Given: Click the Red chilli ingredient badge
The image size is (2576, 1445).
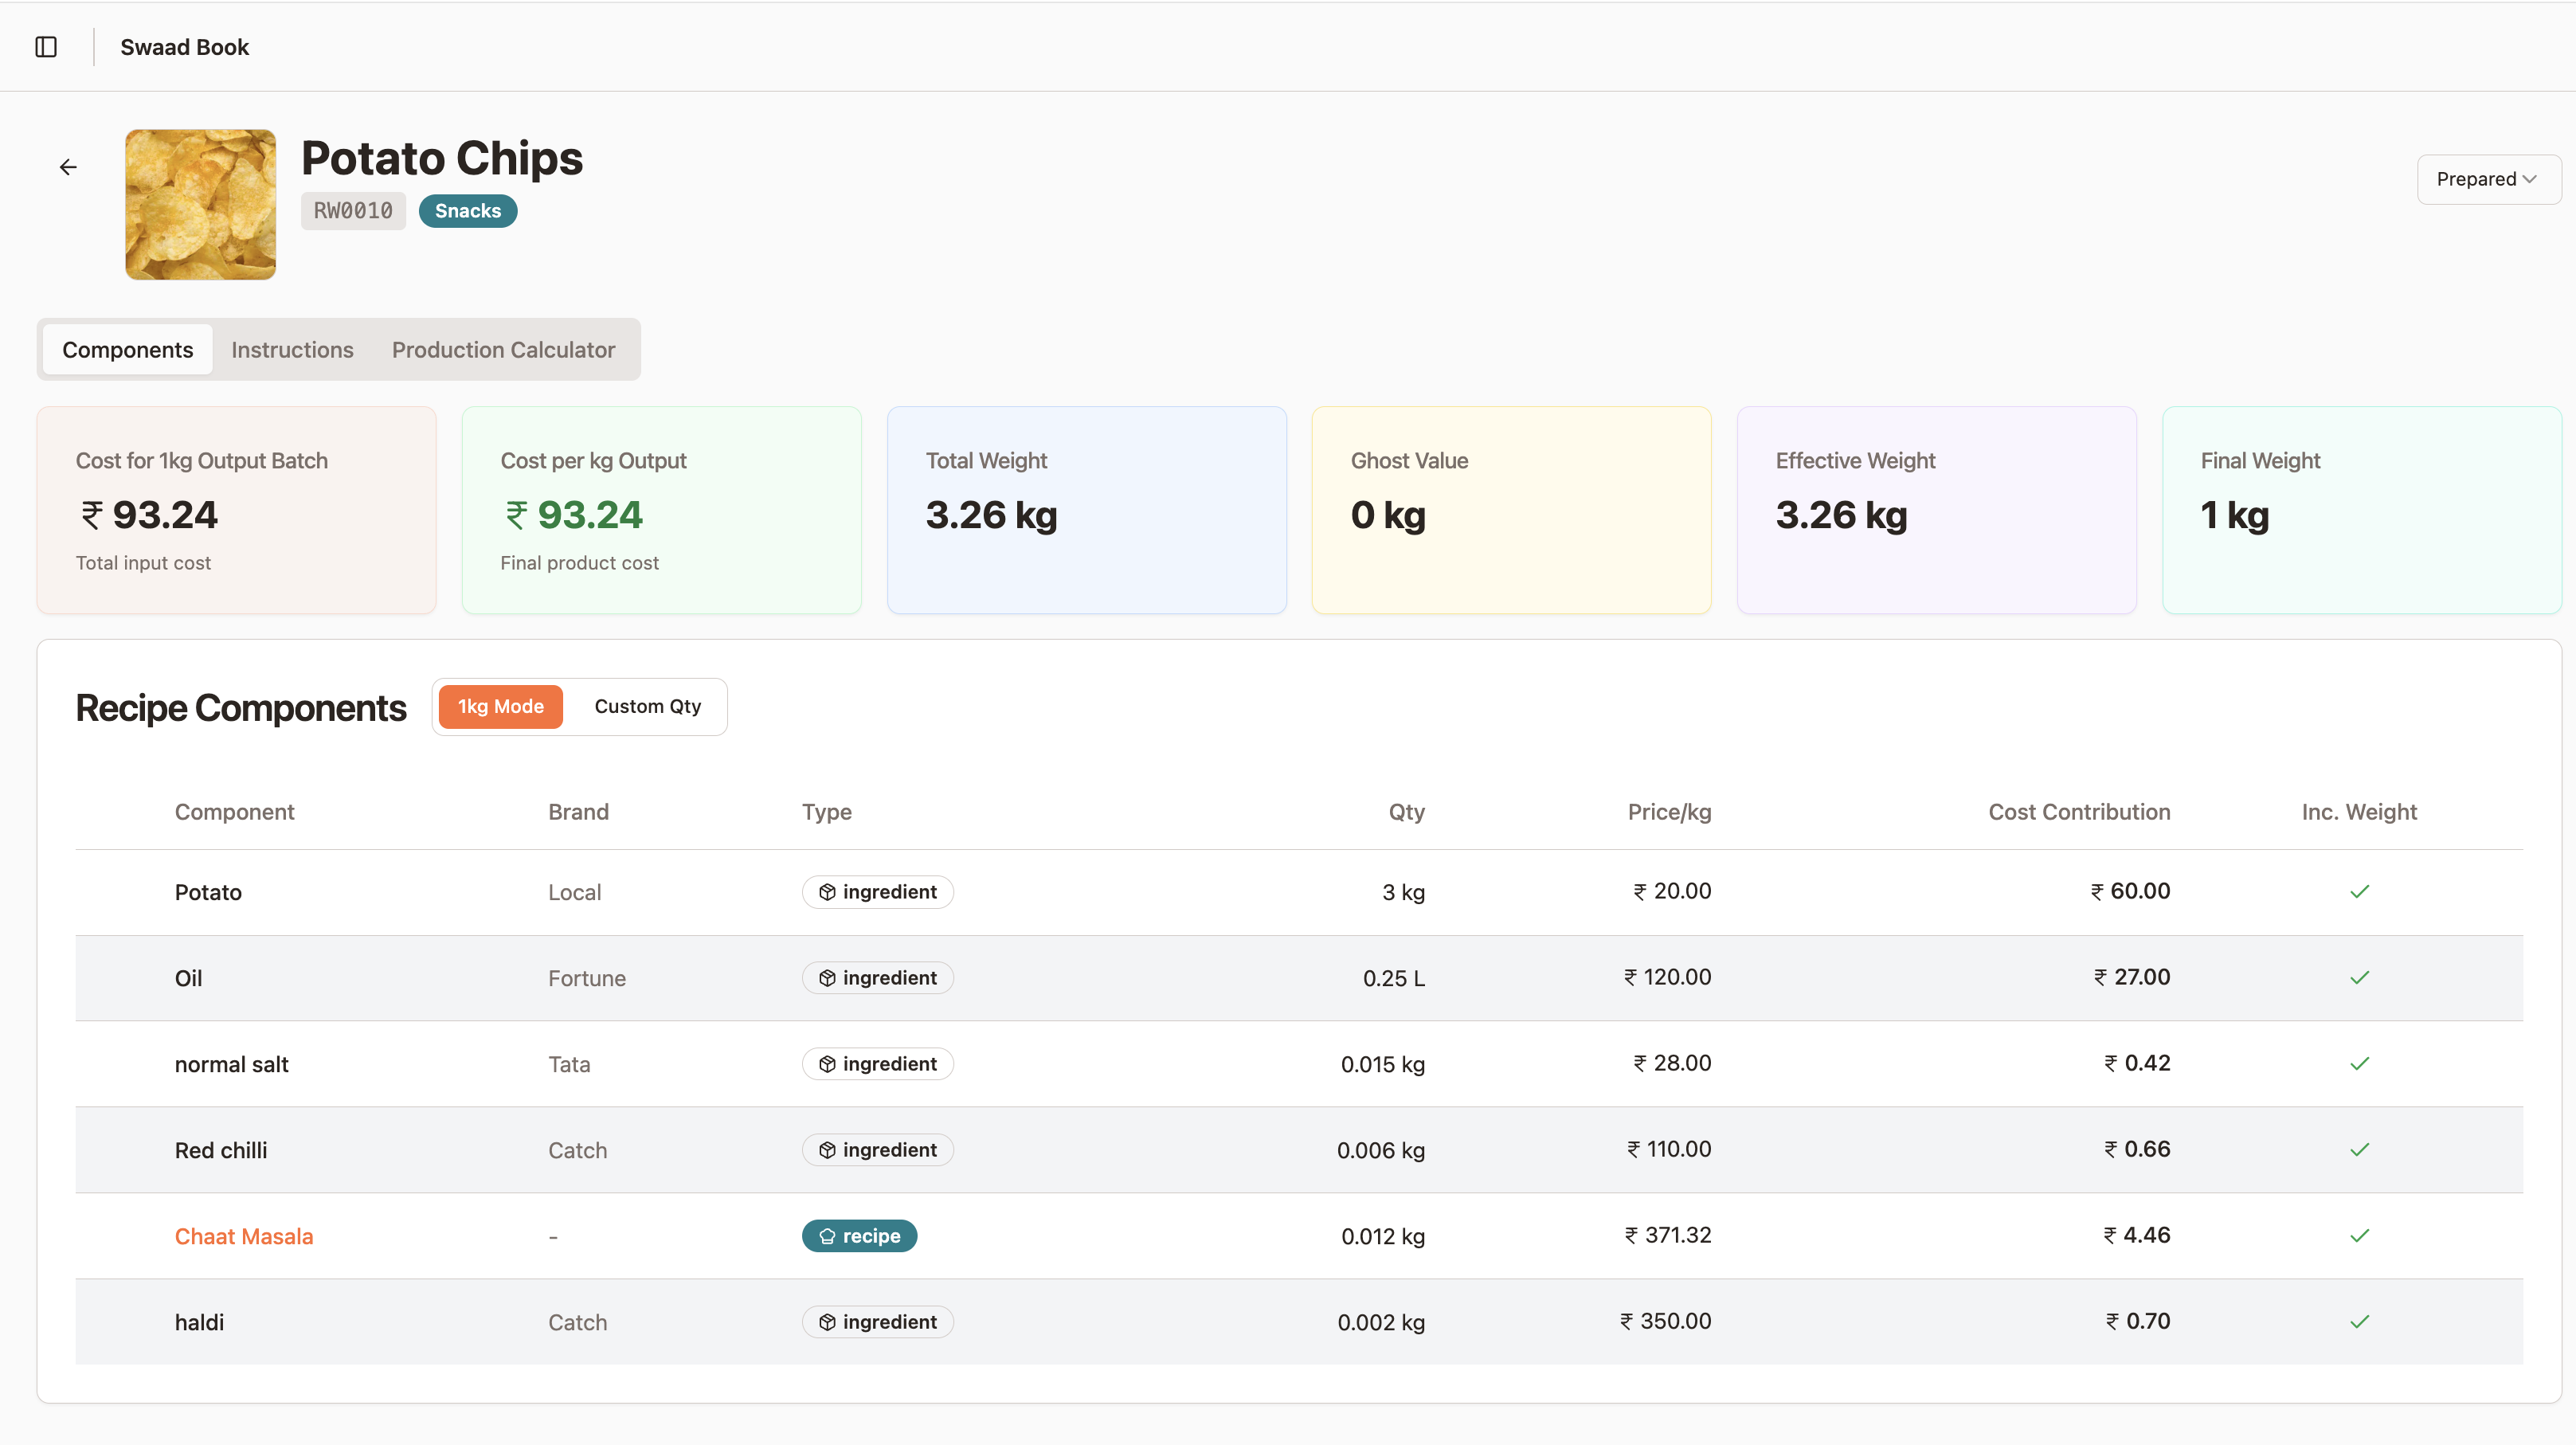Looking at the screenshot, I should [877, 1150].
